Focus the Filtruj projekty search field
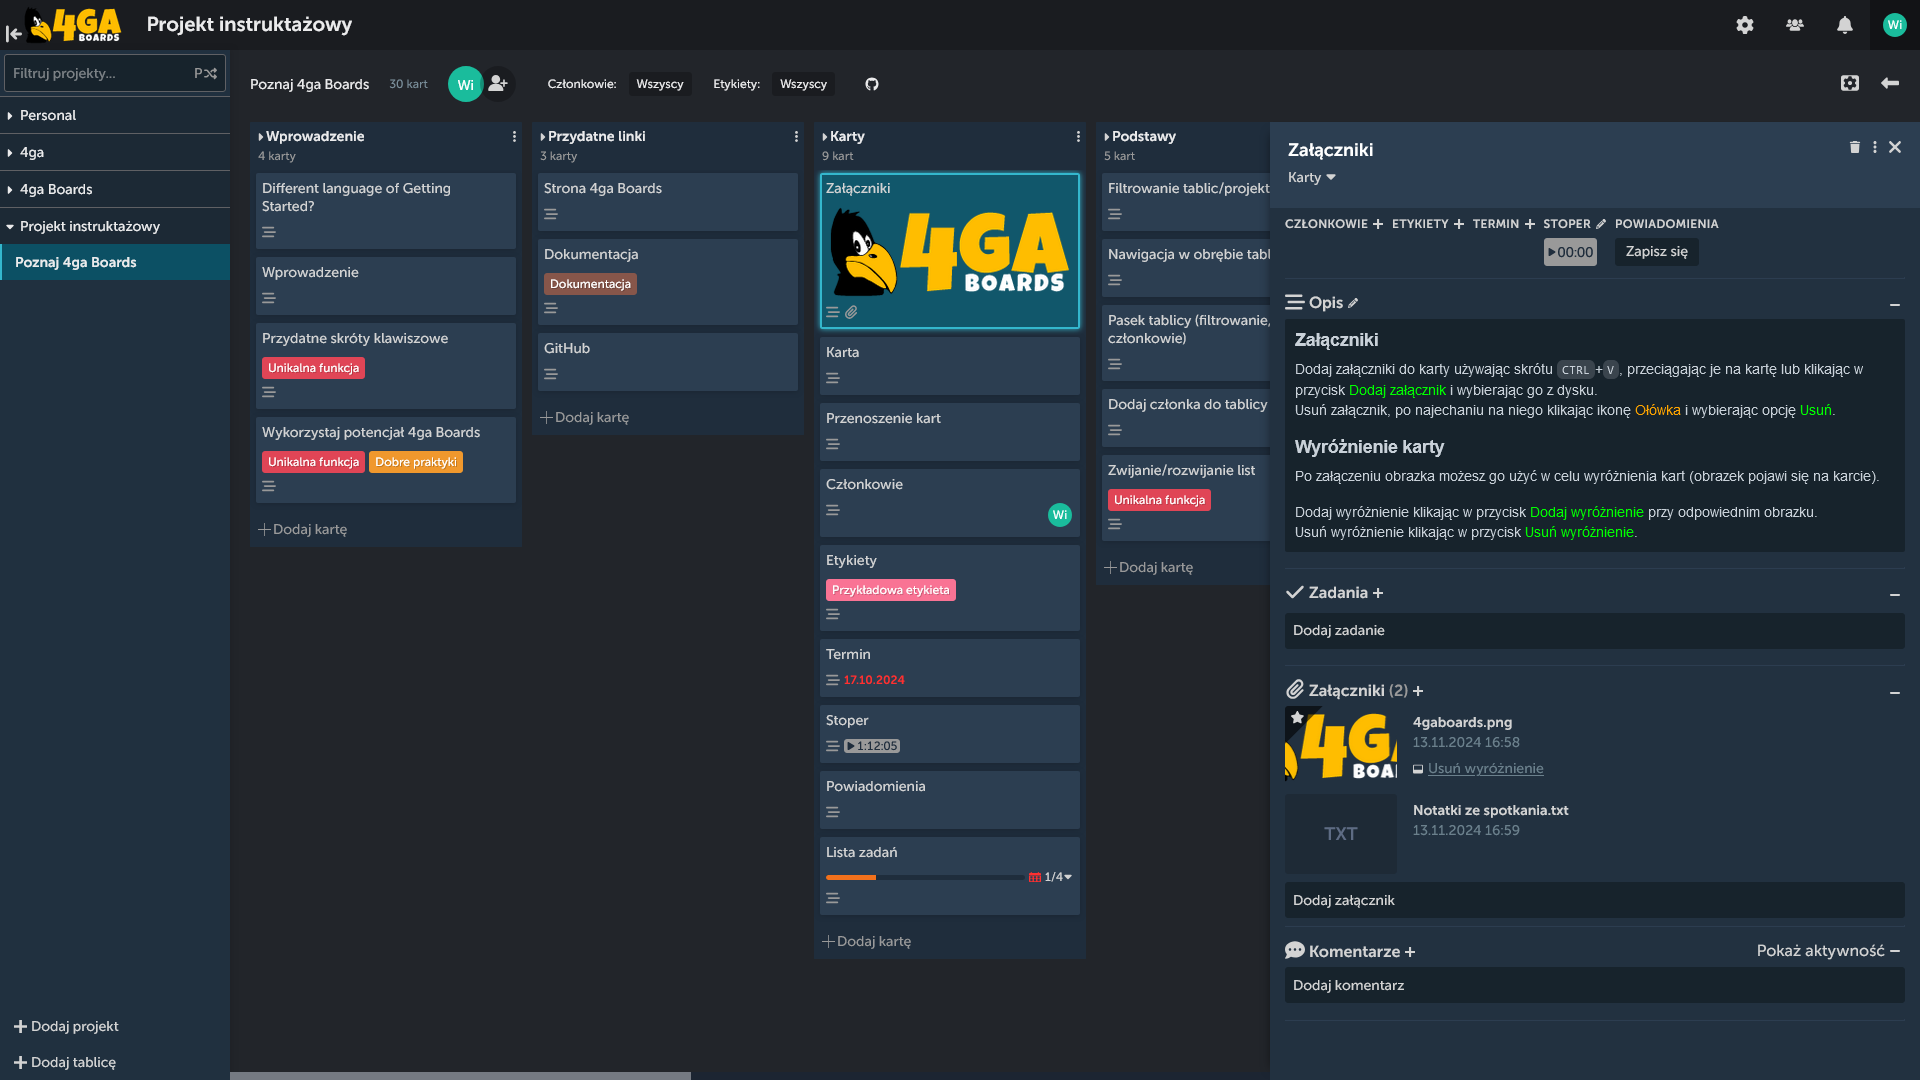The image size is (1920, 1080). [x=115, y=73]
